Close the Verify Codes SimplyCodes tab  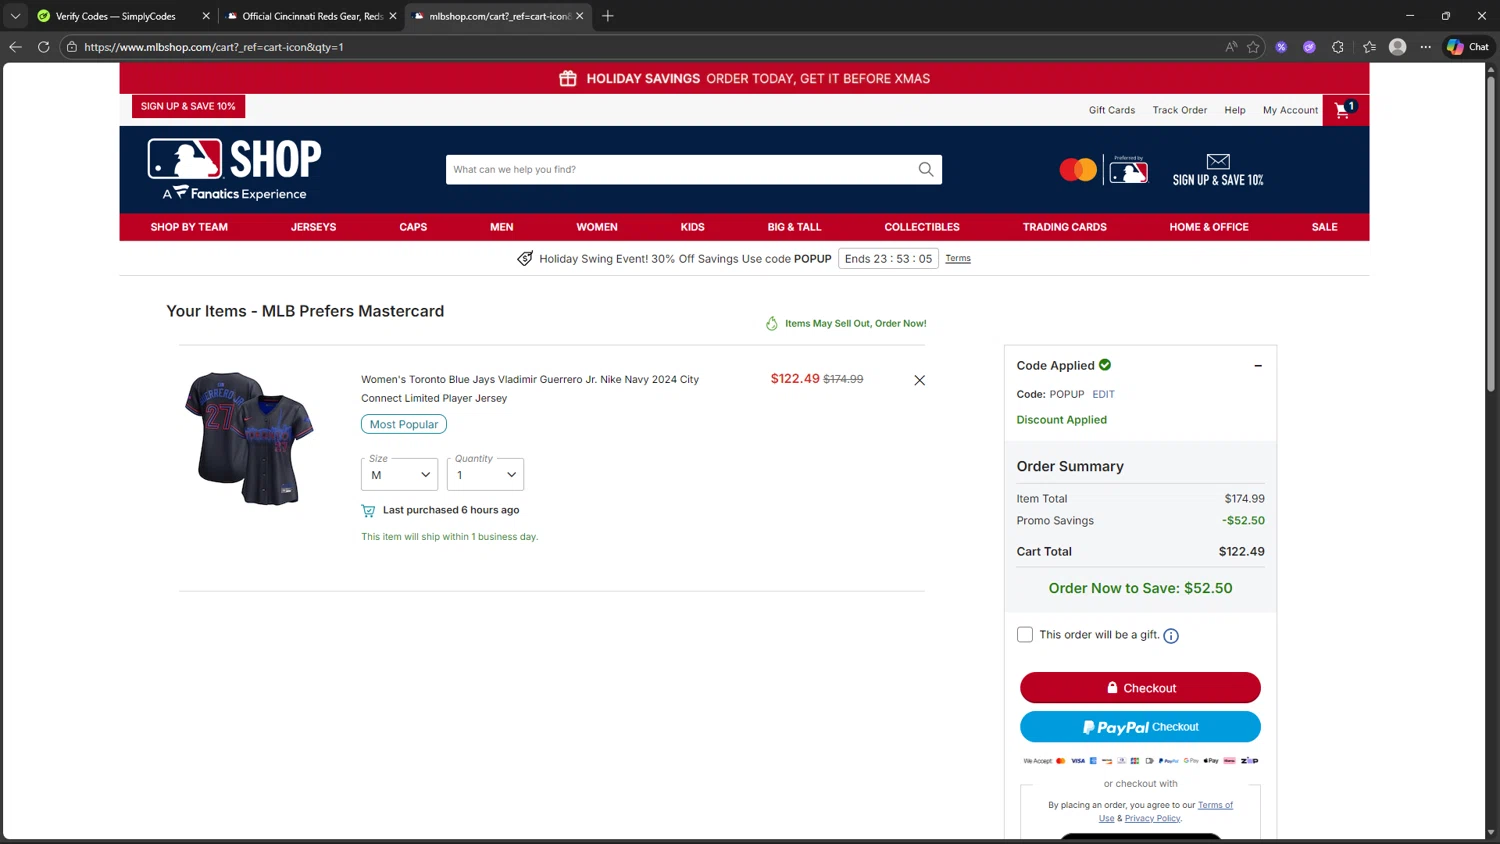pyautogui.click(x=206, y=16)
